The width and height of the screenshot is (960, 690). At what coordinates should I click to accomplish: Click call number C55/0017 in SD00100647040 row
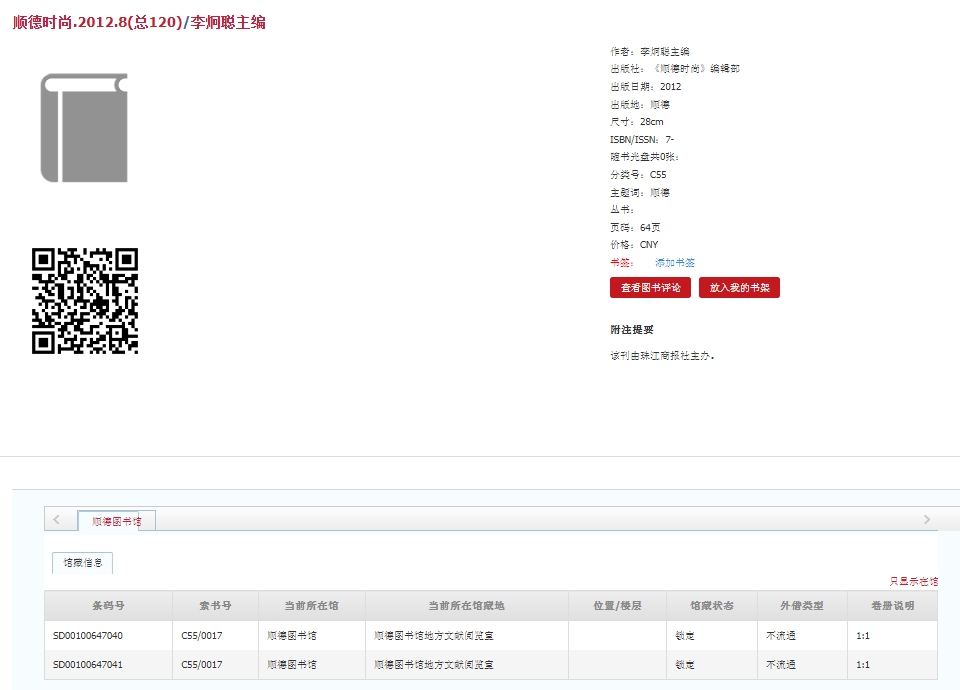coord(202,636)
